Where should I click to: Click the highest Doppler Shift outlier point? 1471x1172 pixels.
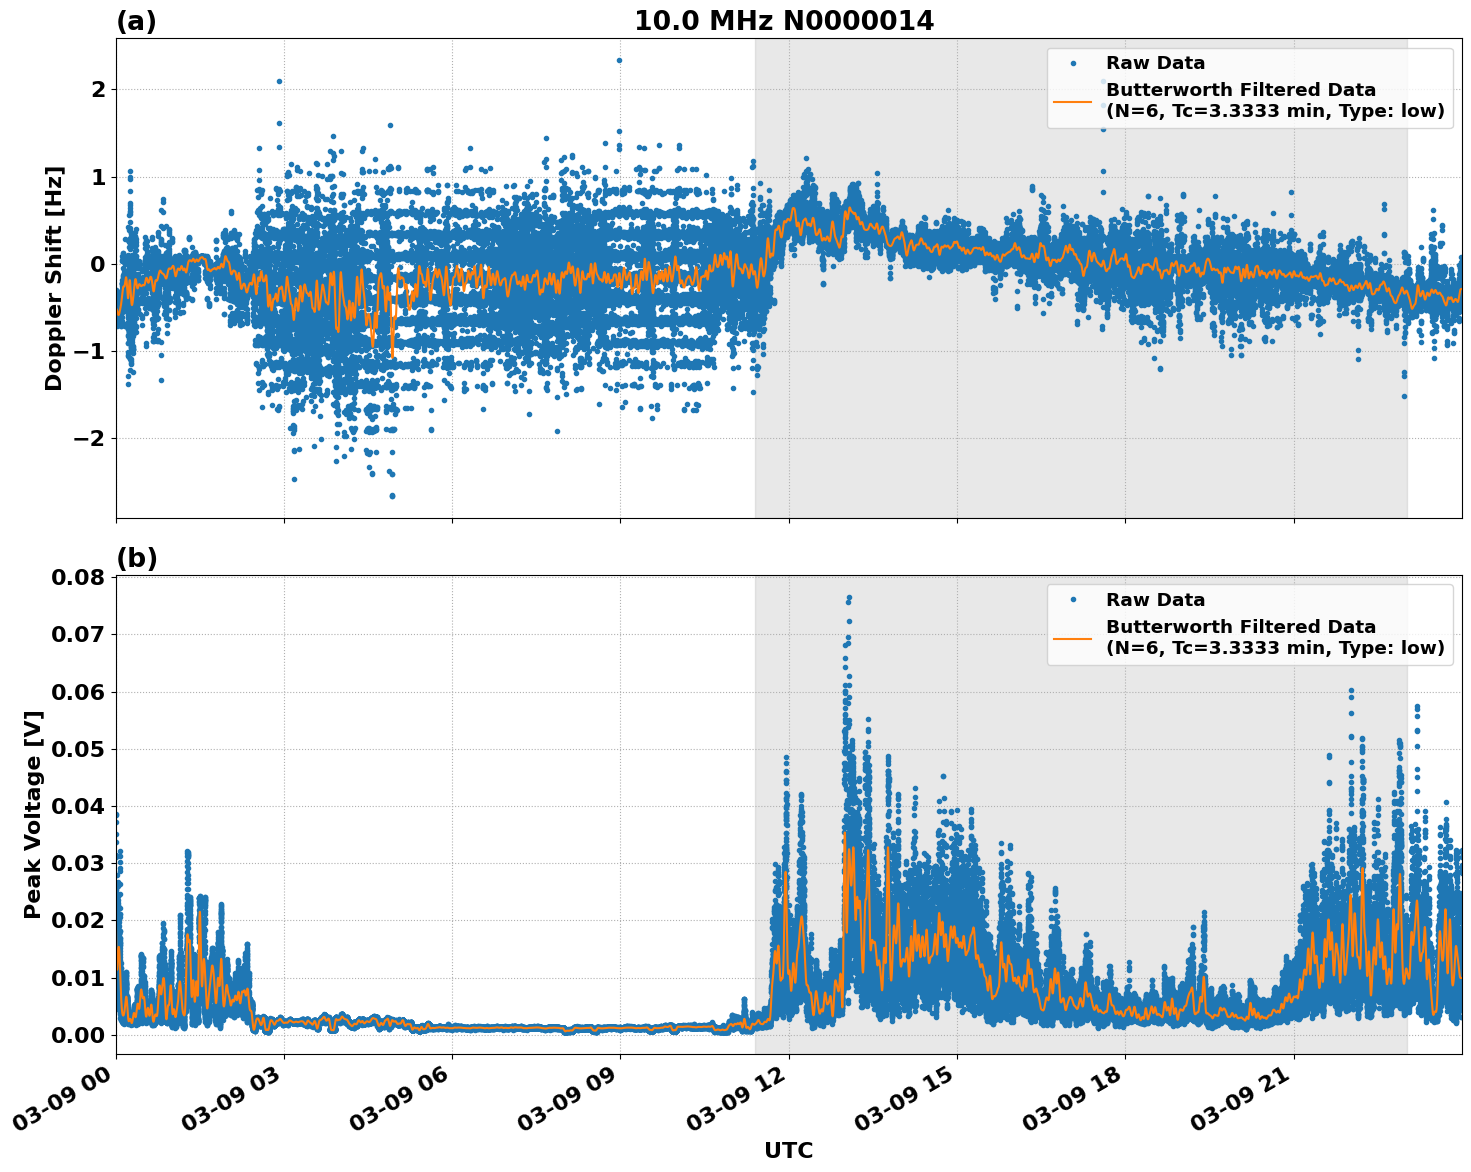(x=618, y=60)
